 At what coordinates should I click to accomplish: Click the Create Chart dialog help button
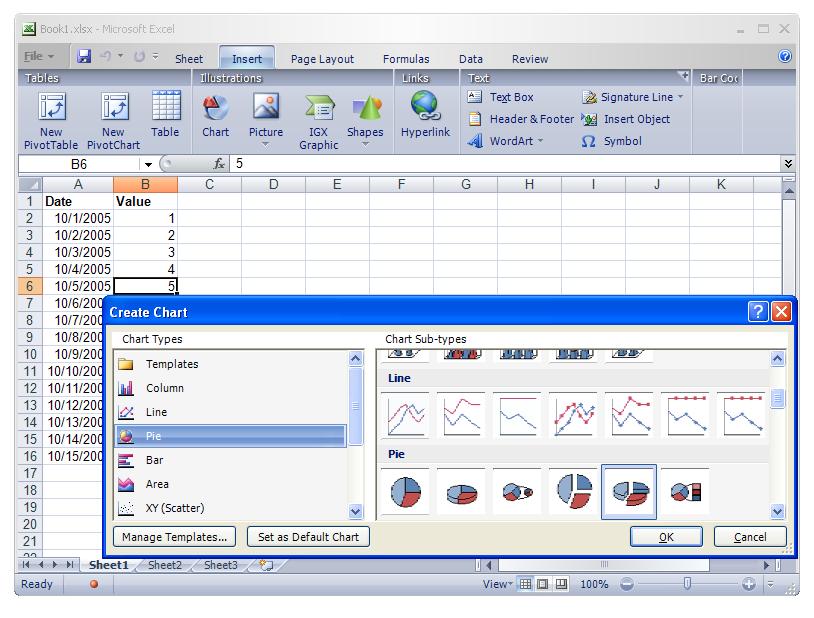[758, 312]
